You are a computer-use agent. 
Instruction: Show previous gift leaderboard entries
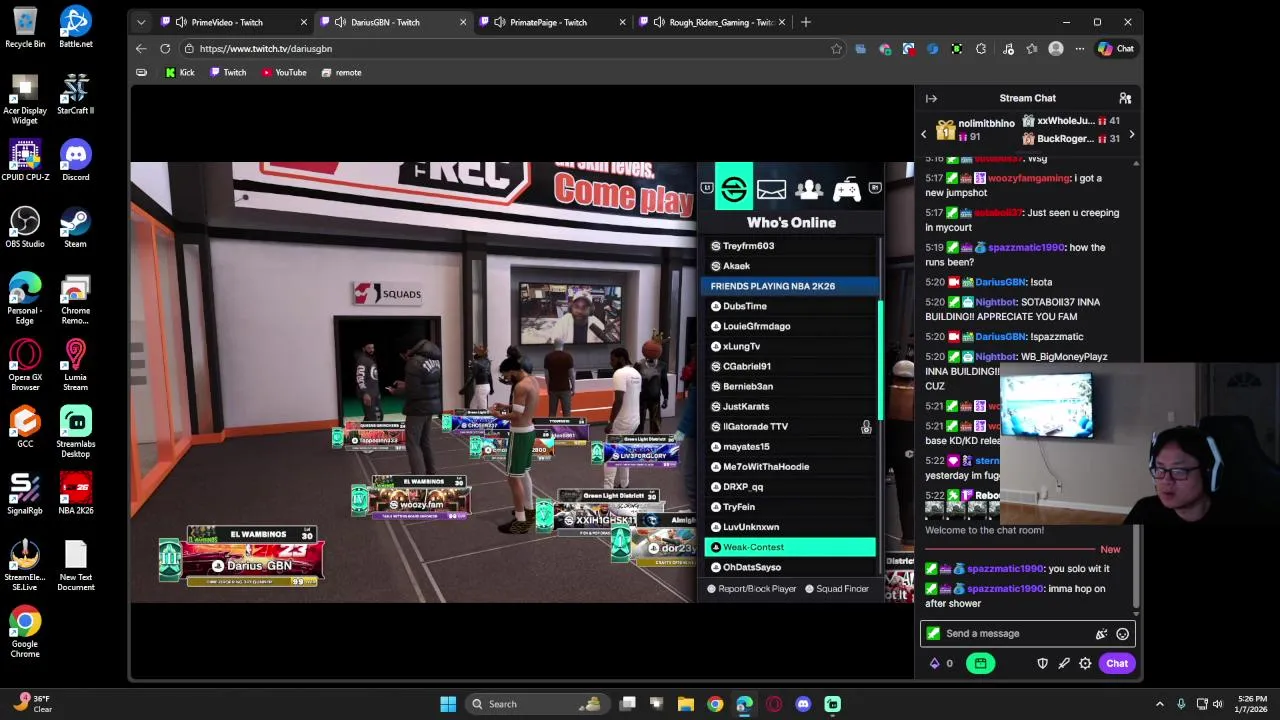click(924, 134)
